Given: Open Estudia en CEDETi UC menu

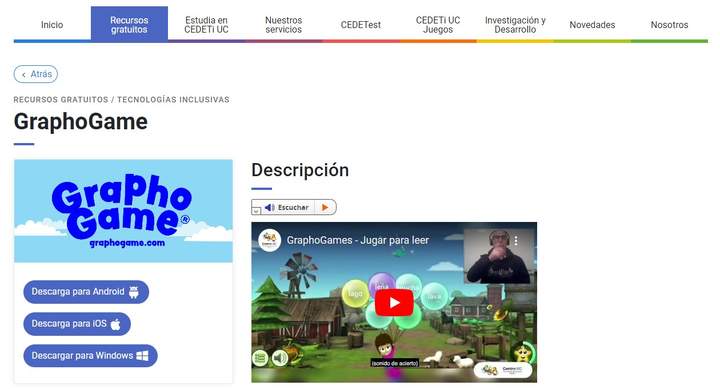Looking at the screenshot, I should click(x=206, y=25).
